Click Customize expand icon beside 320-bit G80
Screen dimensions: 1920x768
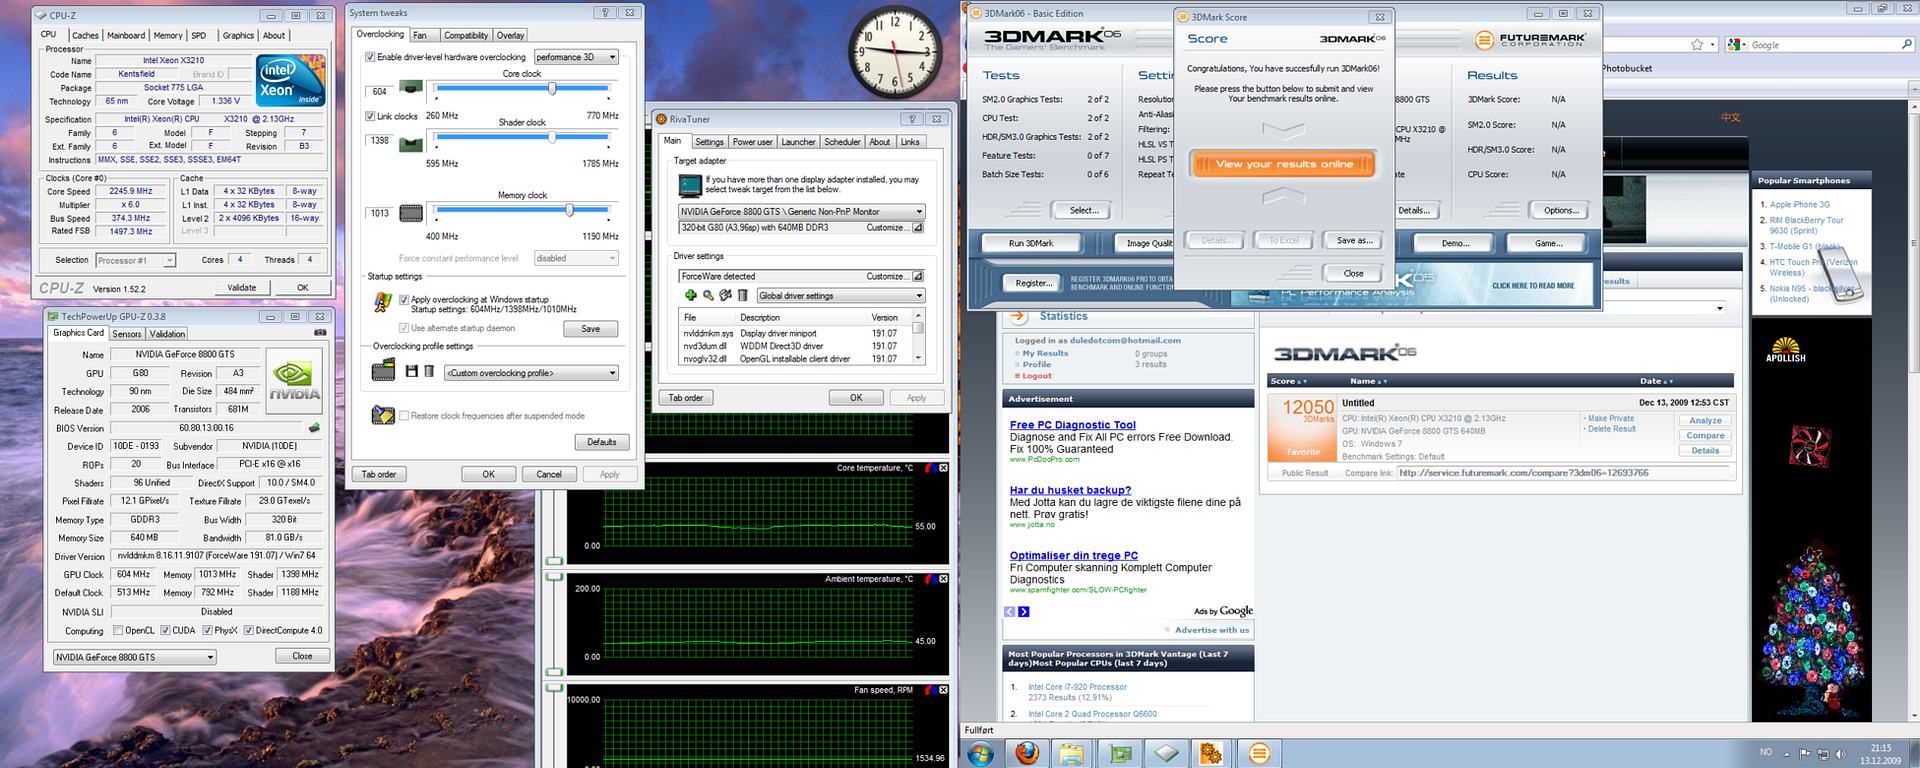(917, 228)
